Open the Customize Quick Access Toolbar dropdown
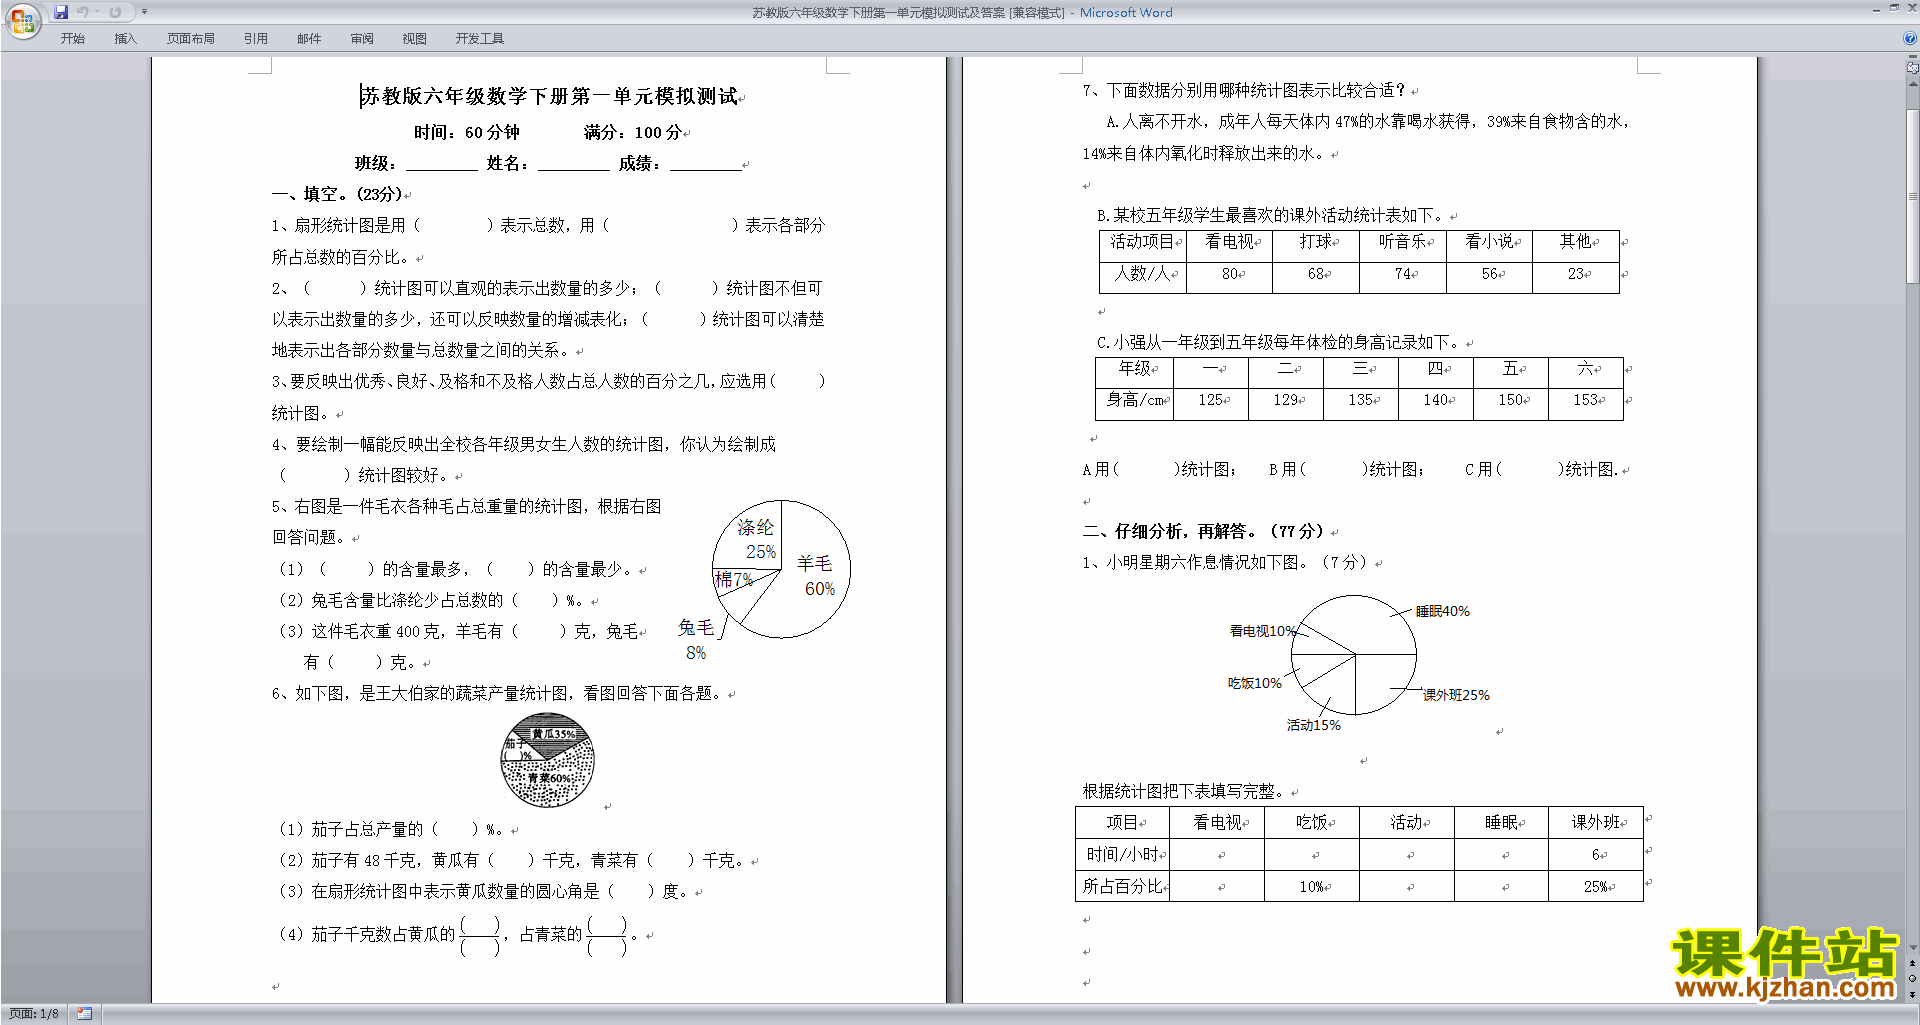The width and height of the screenshot is (1920, 1025). pyautogui.click(x=145, y=12)
